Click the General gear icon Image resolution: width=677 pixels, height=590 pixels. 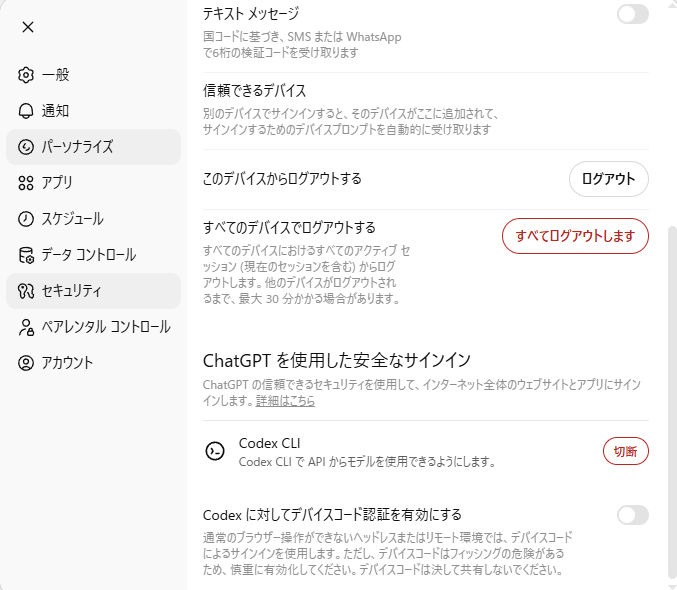coord(26,75)
